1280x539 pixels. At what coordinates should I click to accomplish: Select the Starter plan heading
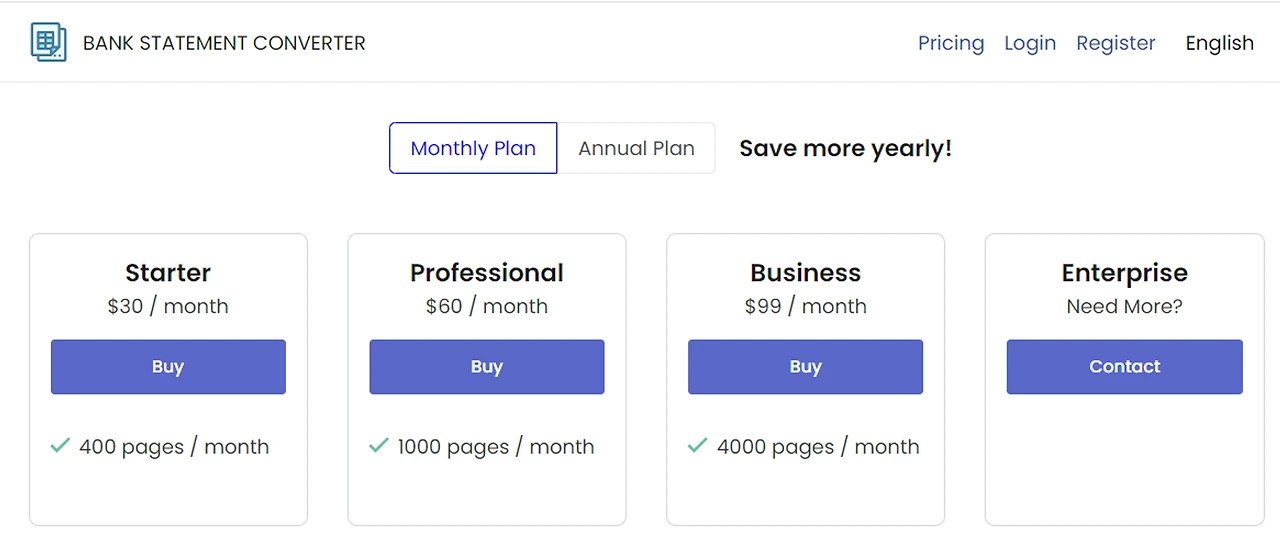point(168,273)
